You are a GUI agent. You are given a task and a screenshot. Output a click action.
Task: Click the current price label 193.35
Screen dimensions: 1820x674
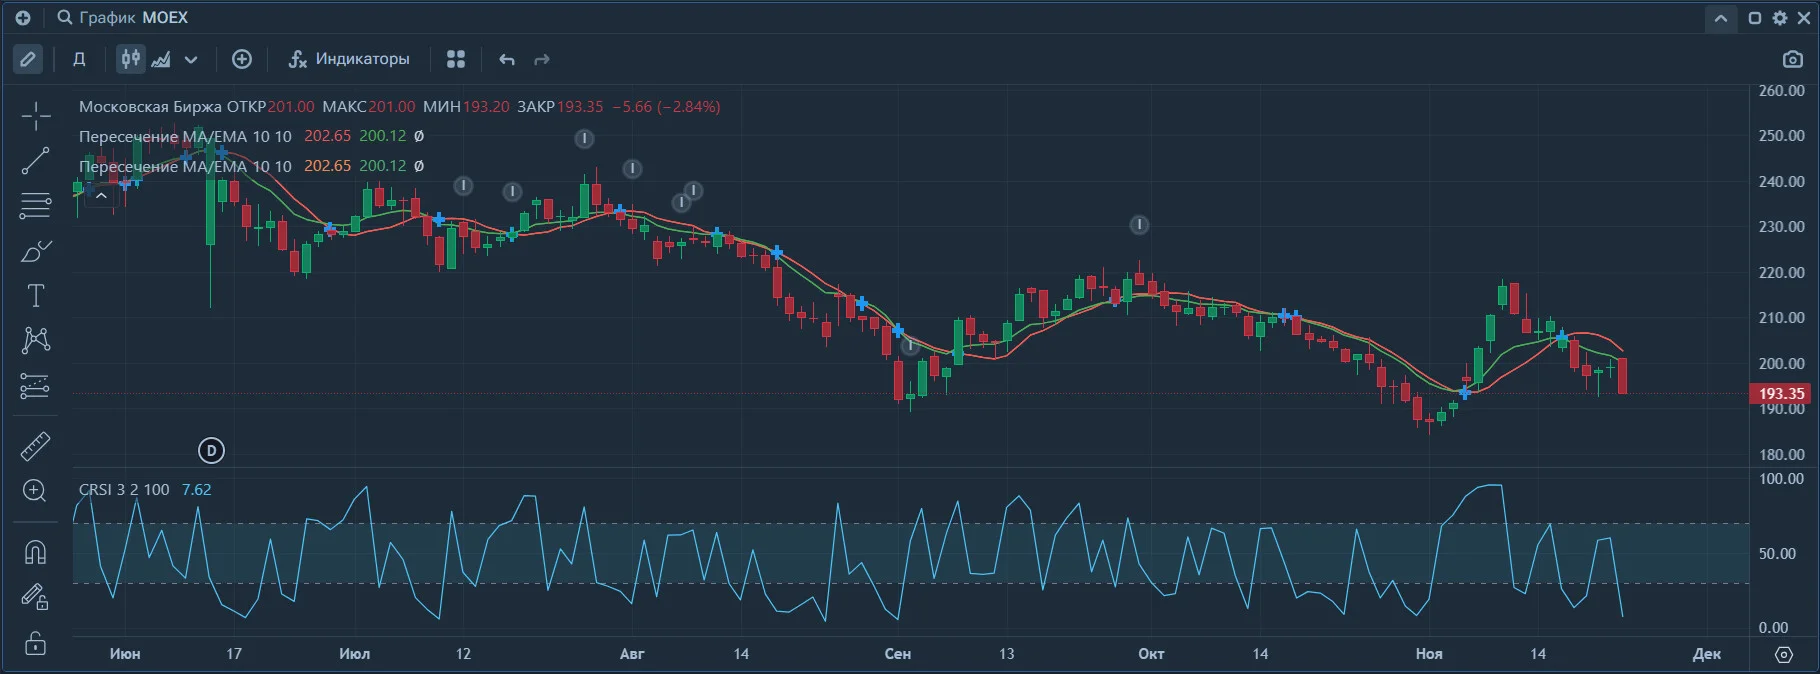tap(1781, 394)
